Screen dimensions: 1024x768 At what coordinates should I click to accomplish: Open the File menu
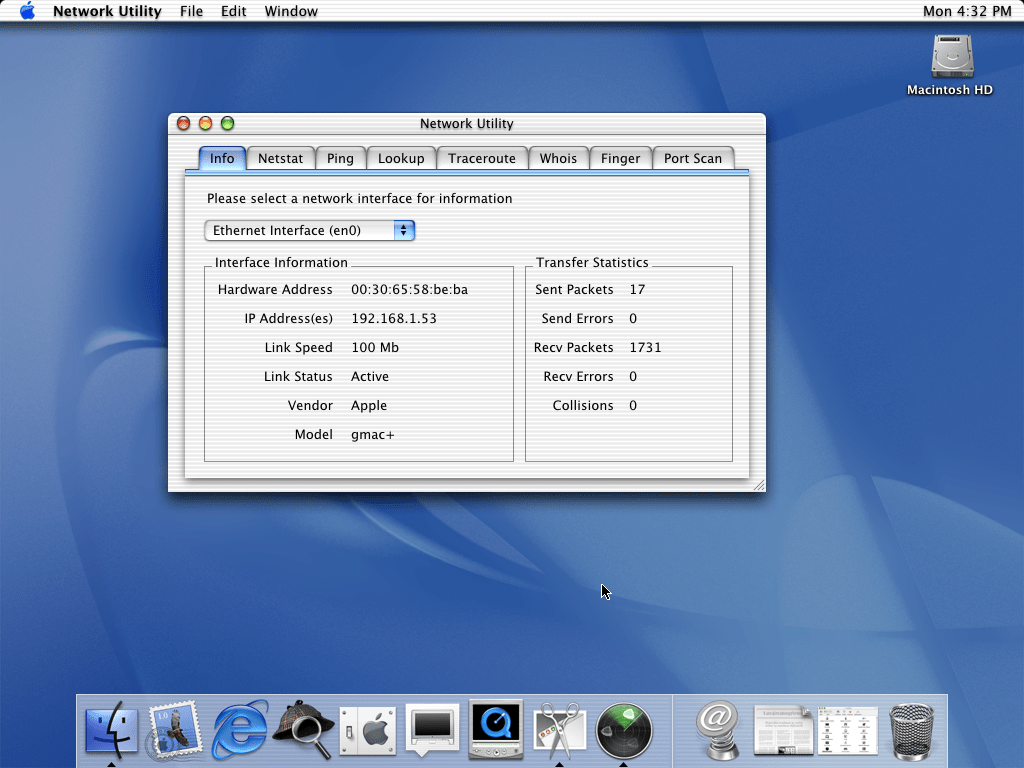point(191,11)
